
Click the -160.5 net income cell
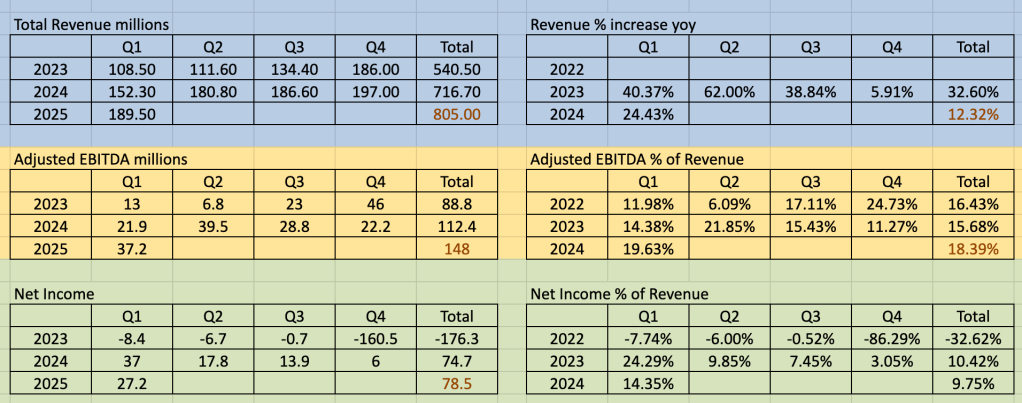[375, 339]
